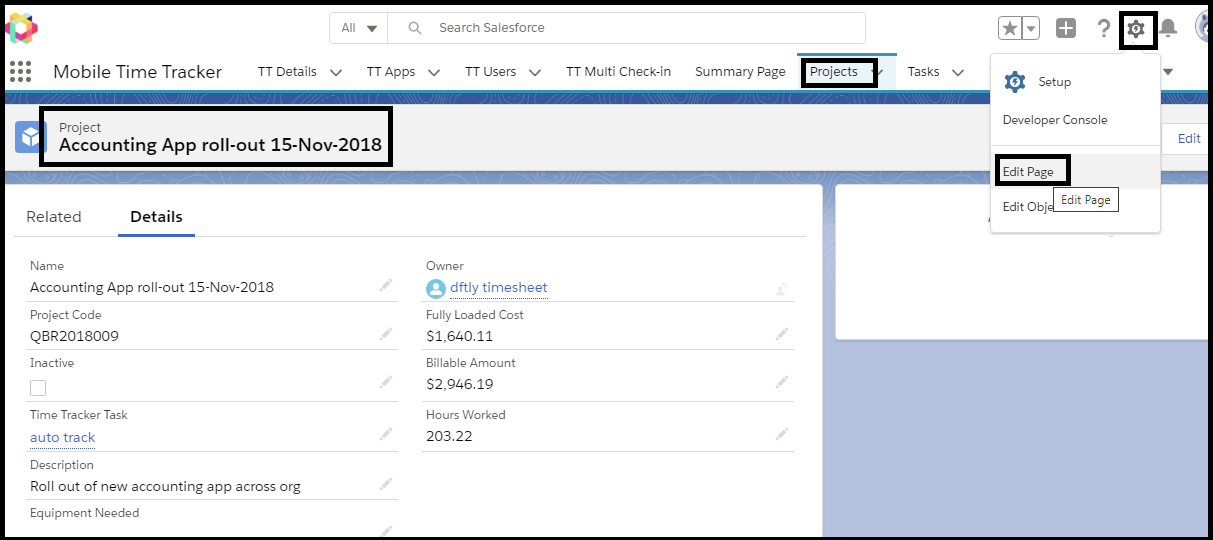Viewport: 1213px width, 540px height.
Task: Click the Project cube record icon
Action: (x=31, y=137)
